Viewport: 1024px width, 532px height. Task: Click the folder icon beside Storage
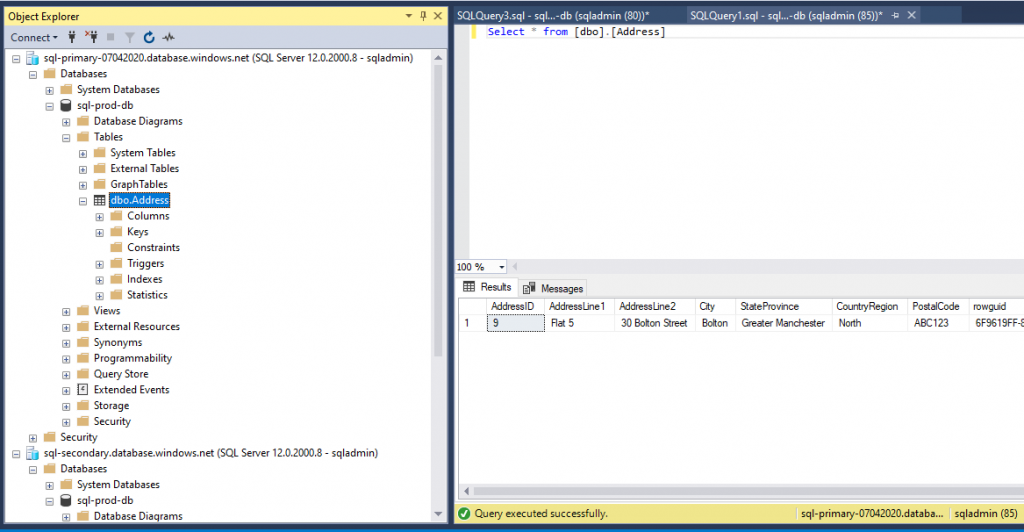coord(83,405)
